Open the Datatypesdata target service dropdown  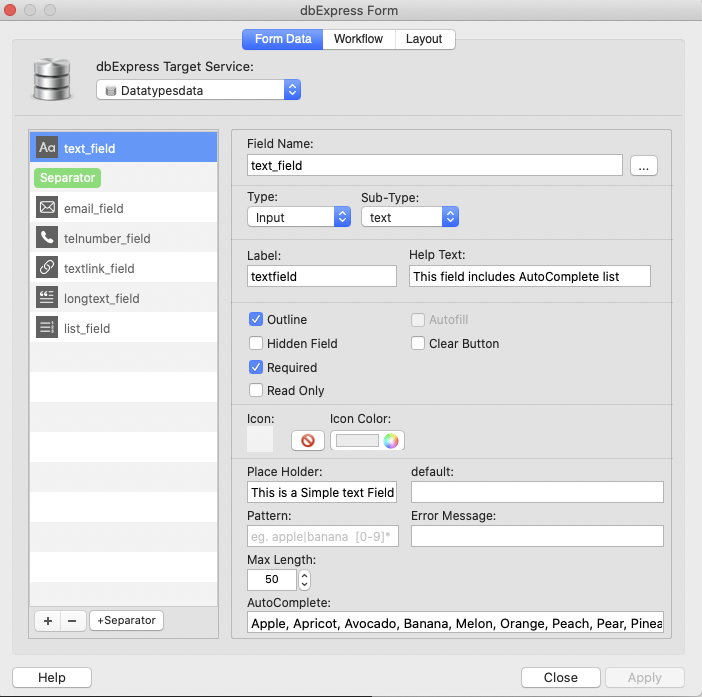pyautogui.click(x=199, y=90)
